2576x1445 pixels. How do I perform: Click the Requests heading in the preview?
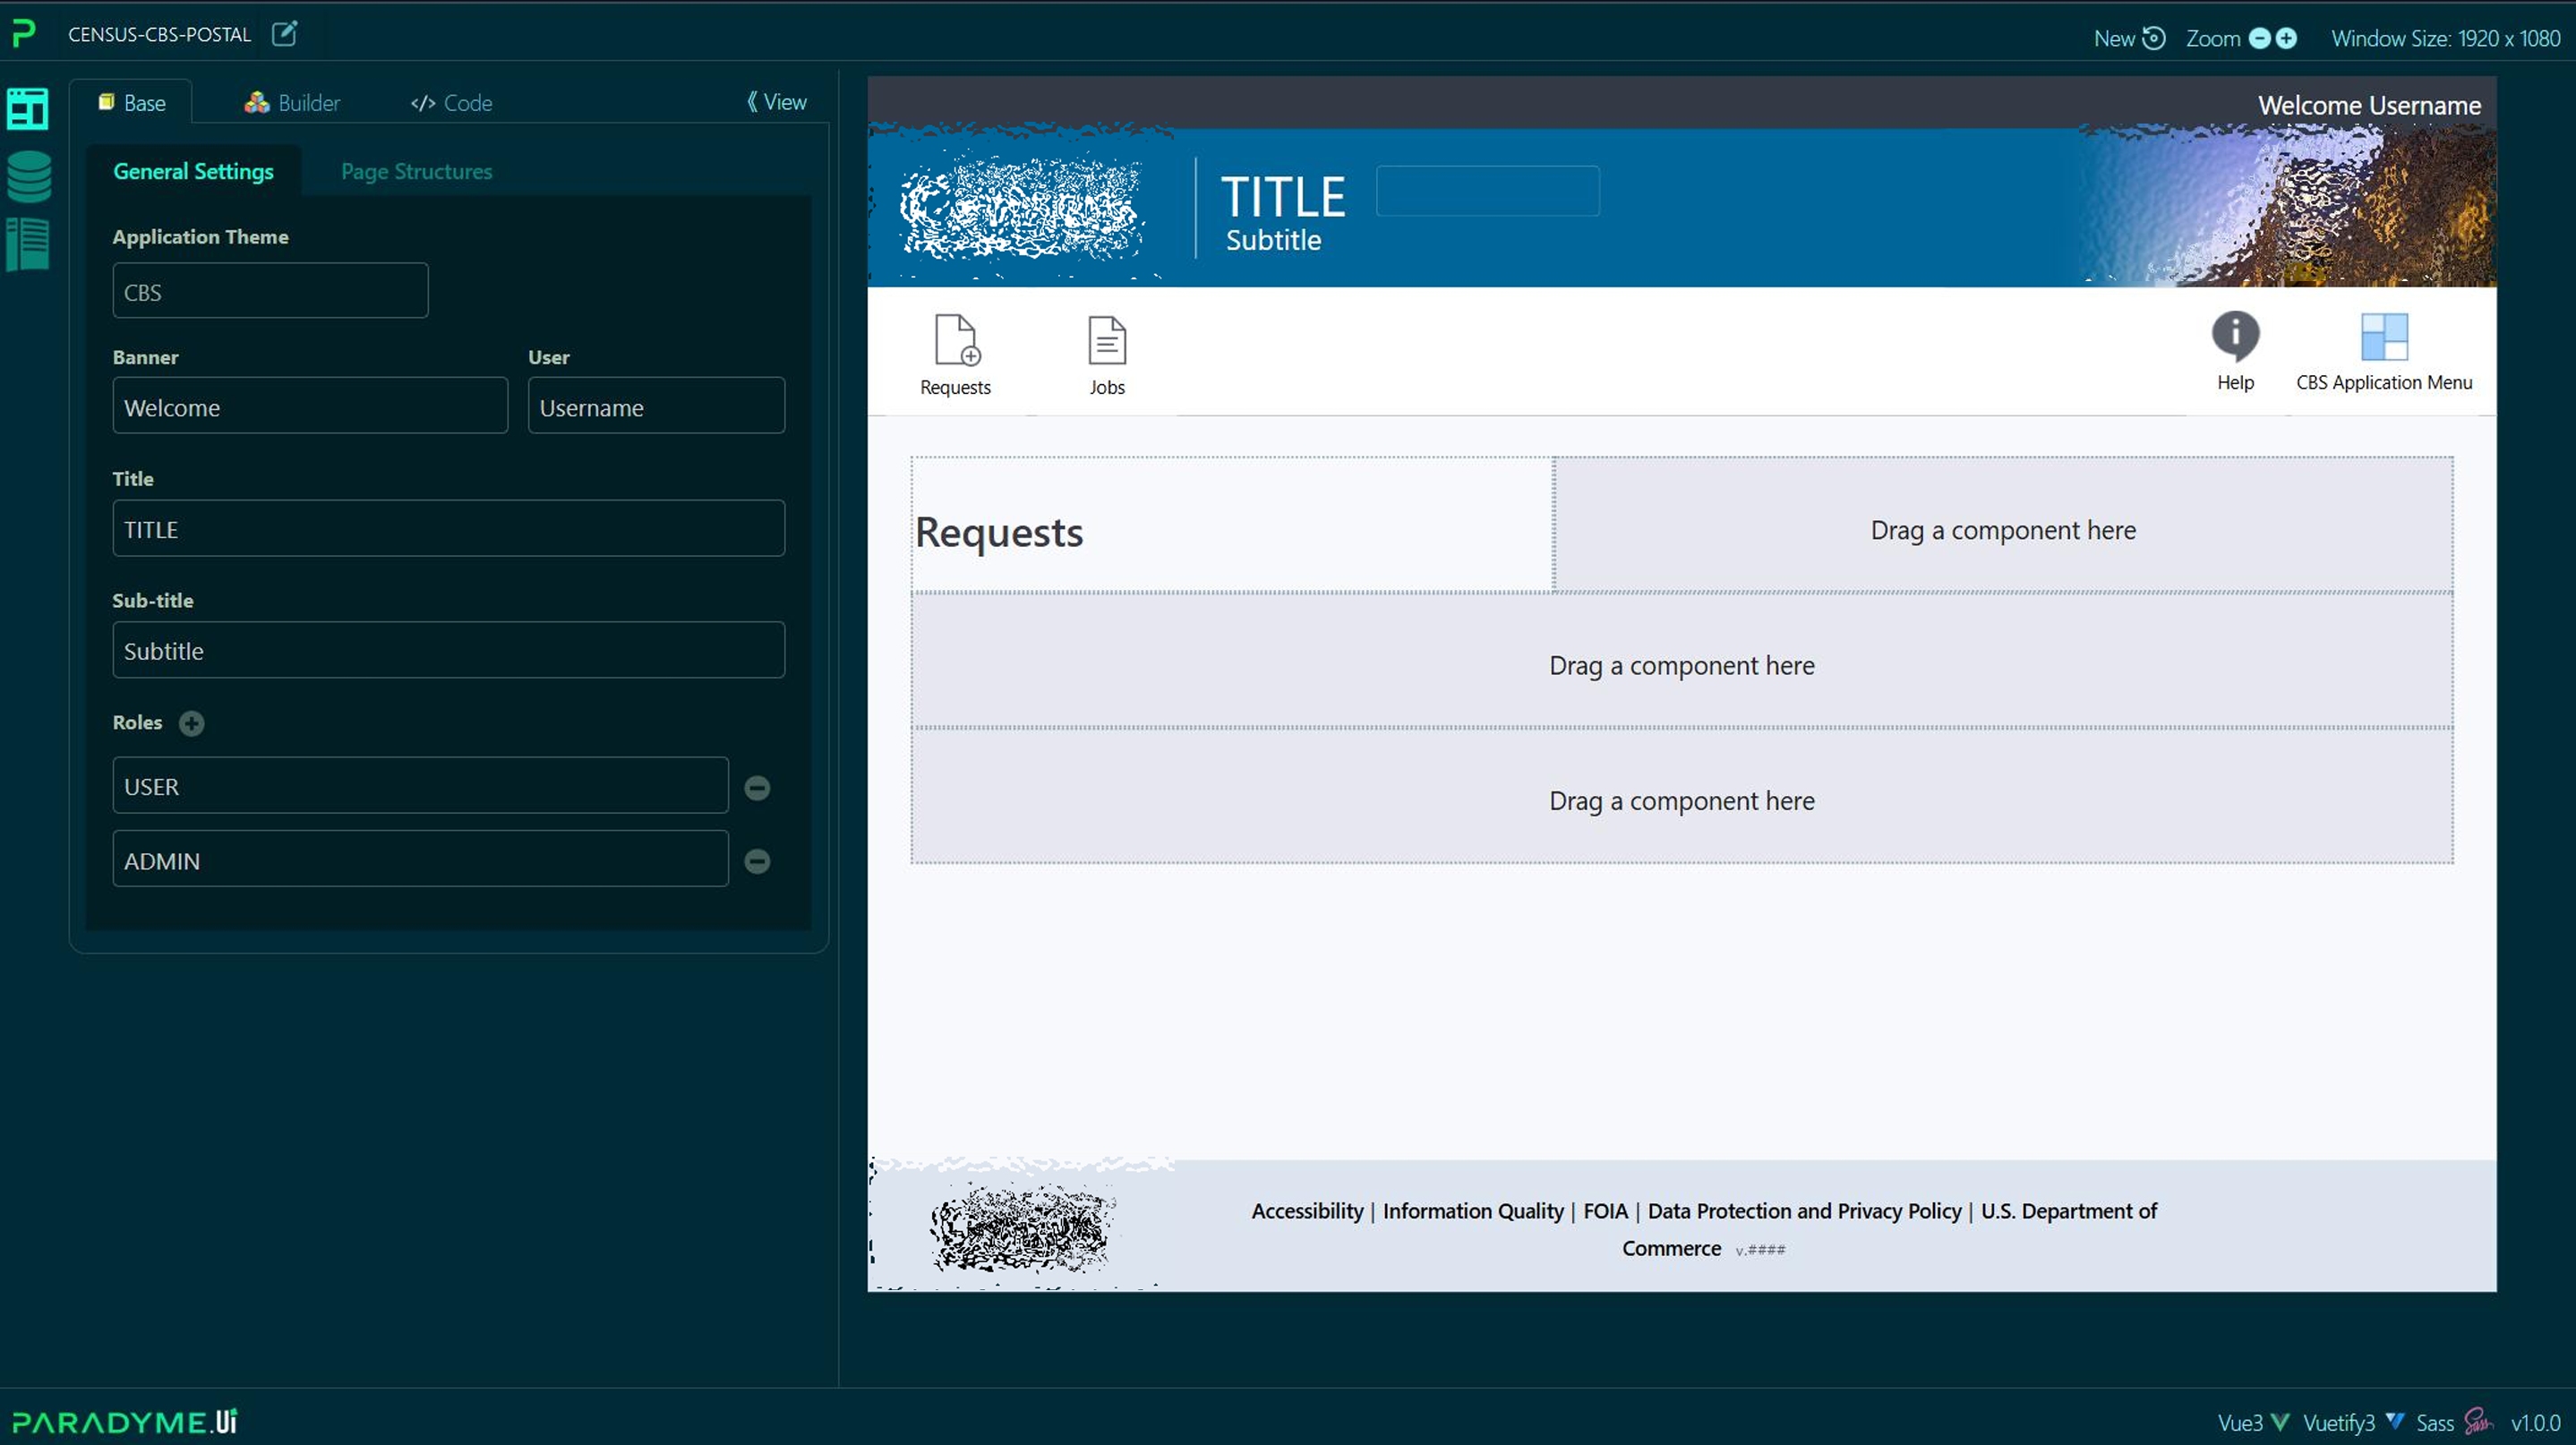(x=999, y=532)
